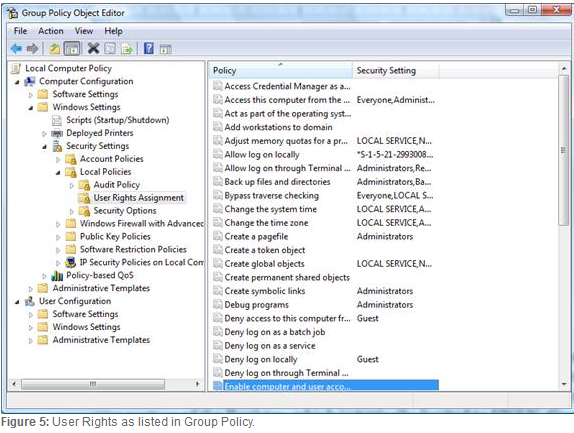Expand the Audit Policy node
The width and height of the screenshot is (574, 433).
(x=72, y=186)
